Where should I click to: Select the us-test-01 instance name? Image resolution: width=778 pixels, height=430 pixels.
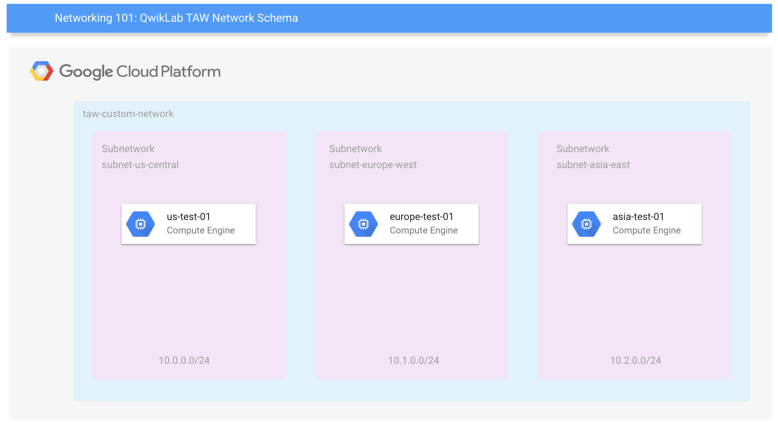click(x=189, y=217)
